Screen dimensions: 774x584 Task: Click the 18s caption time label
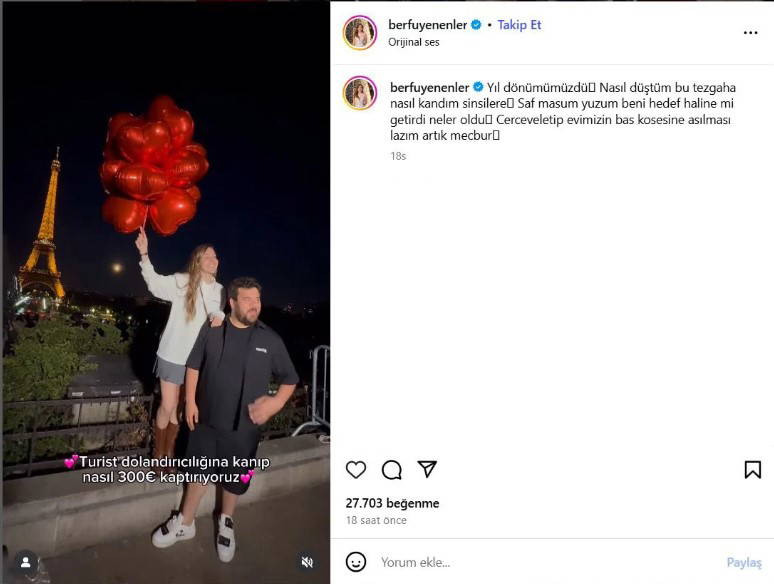pyautogui.click(x=398, y=156)
